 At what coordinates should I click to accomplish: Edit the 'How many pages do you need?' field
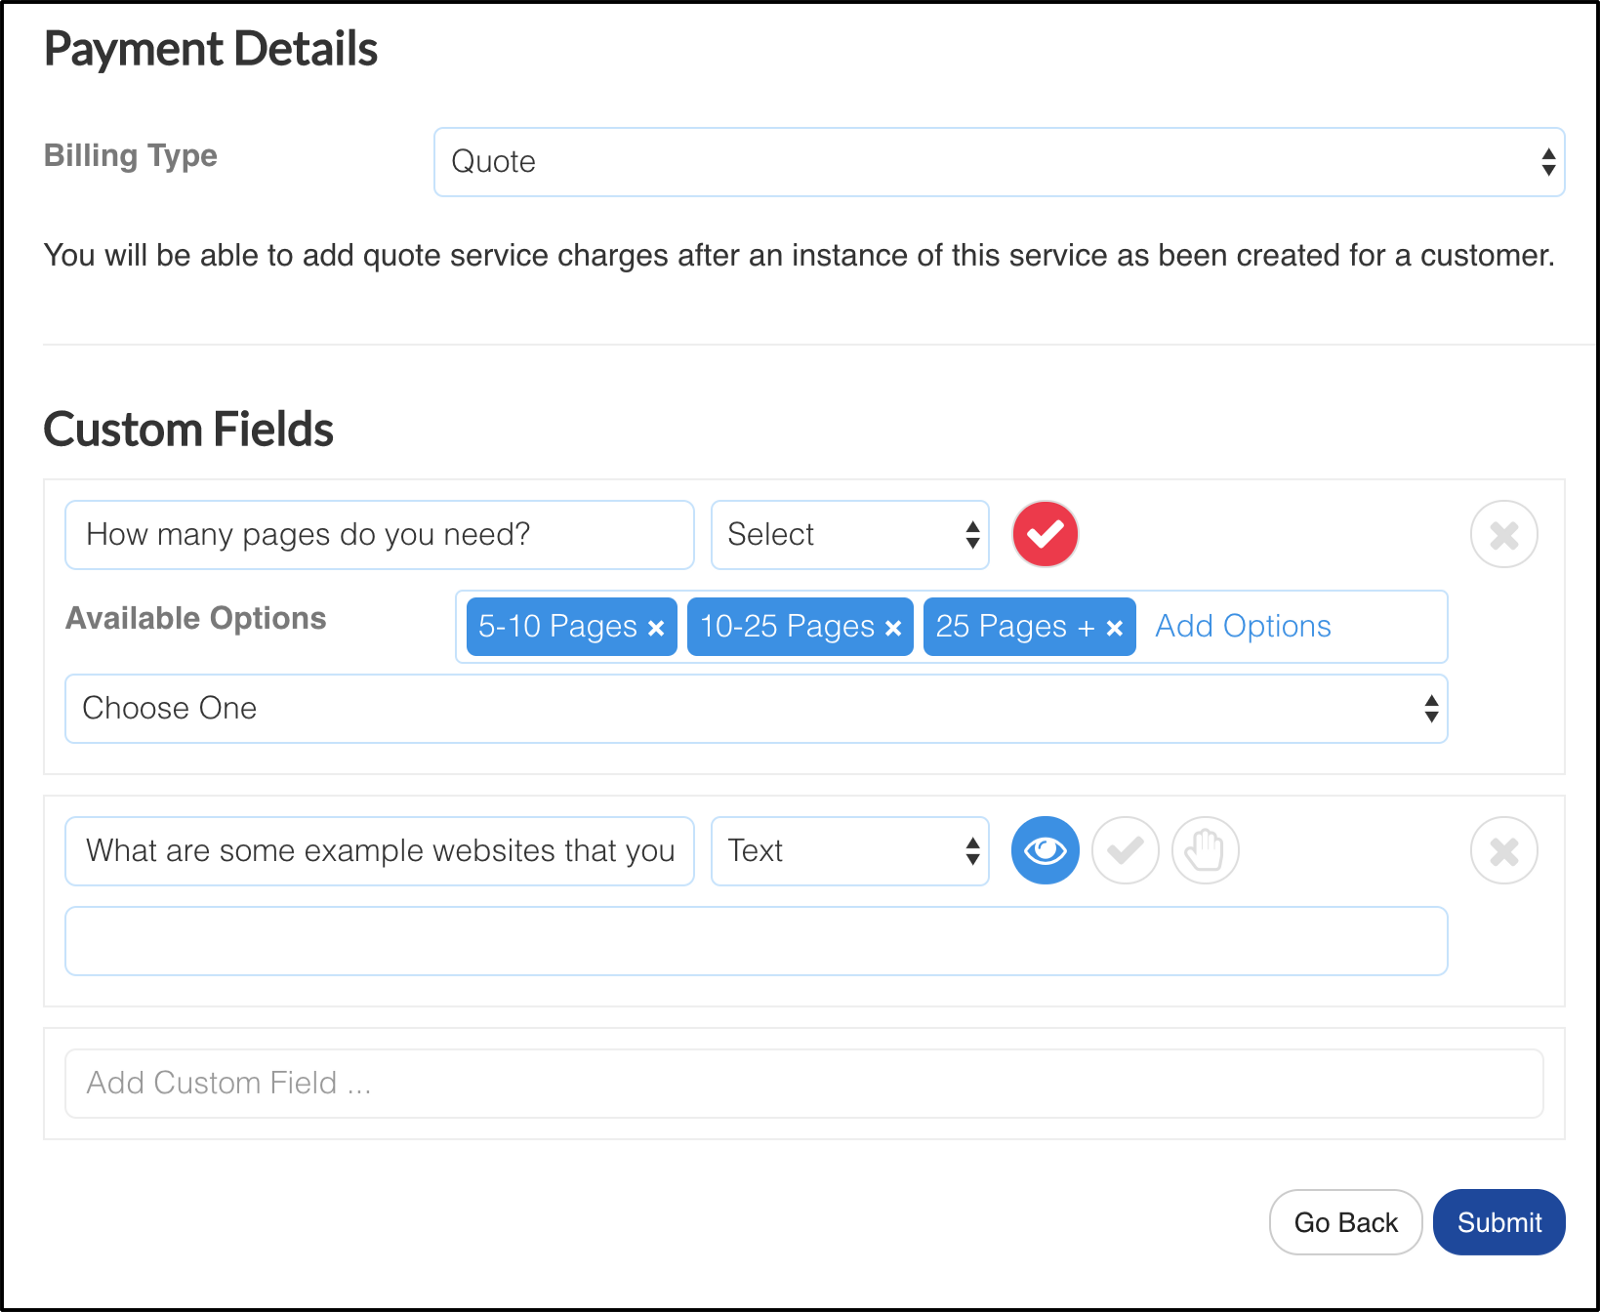[379, 535]
